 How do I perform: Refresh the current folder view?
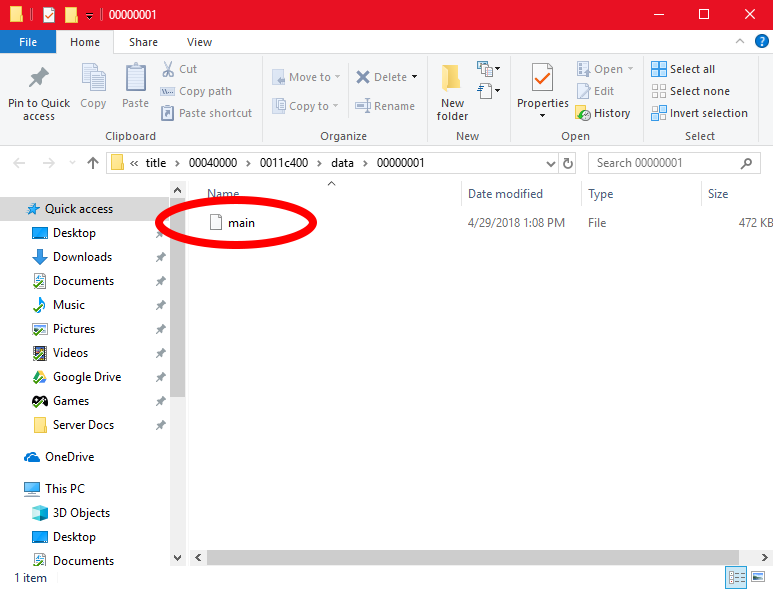point(569,163)
